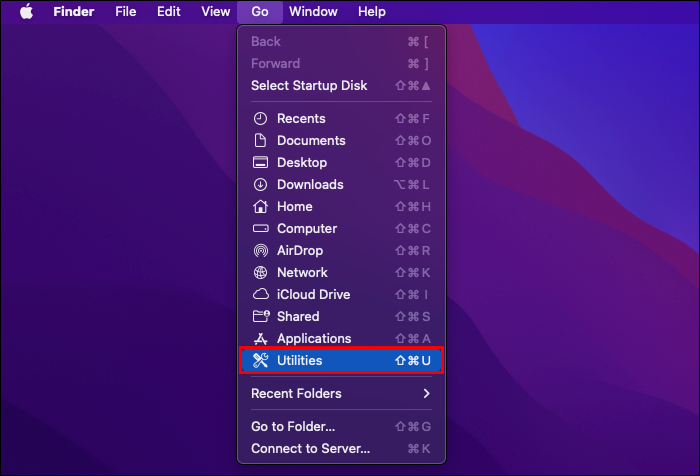
Task: Select Recent Folders entry
Action: click(x=342, y=393)
